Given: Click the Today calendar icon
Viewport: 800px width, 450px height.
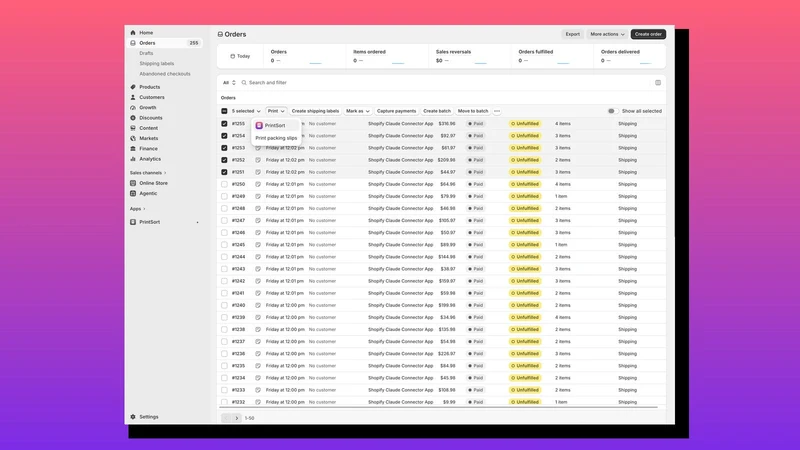Looking at the screenshot, I should click(233, 56).
